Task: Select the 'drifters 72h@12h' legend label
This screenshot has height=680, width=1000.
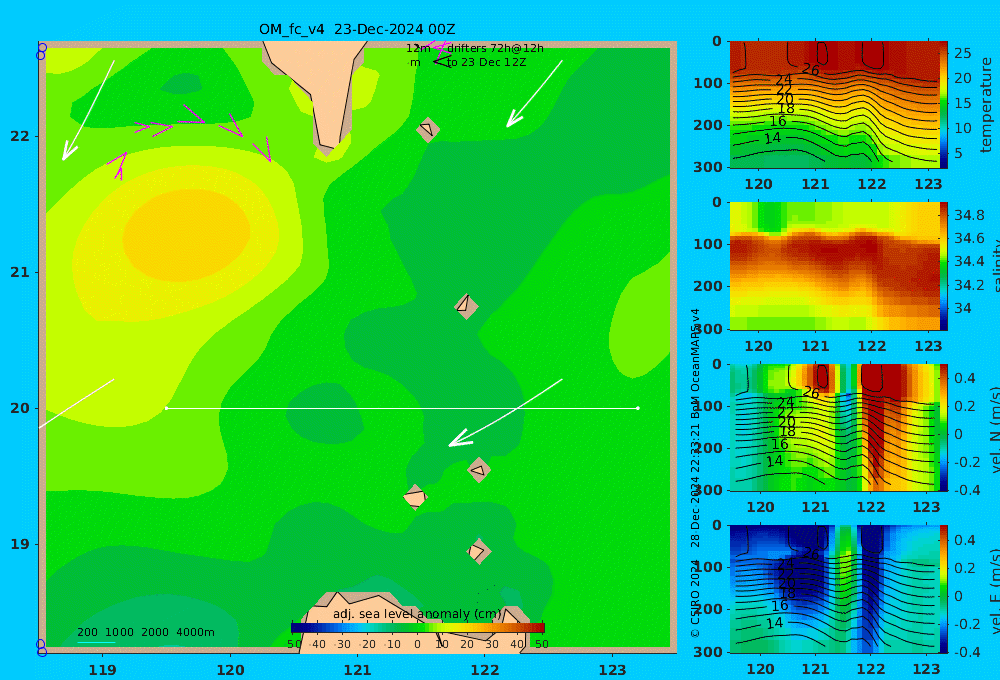Action: [x=495, y=48]
